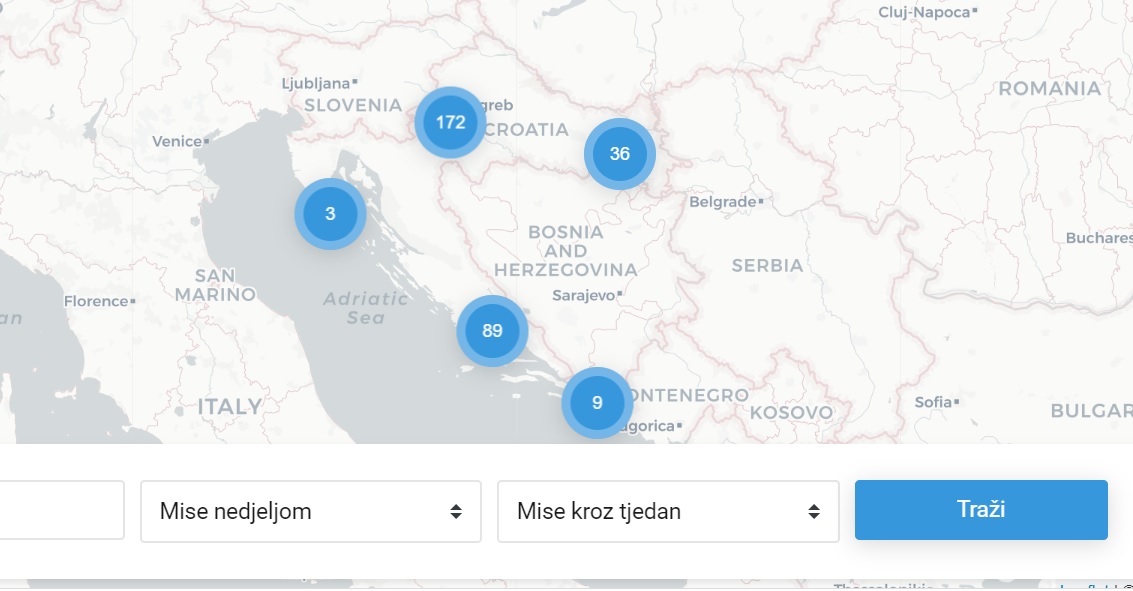Zoom into the 89 cluster marker
This screenshot has width=1133, height=591.
coord(492,331)
